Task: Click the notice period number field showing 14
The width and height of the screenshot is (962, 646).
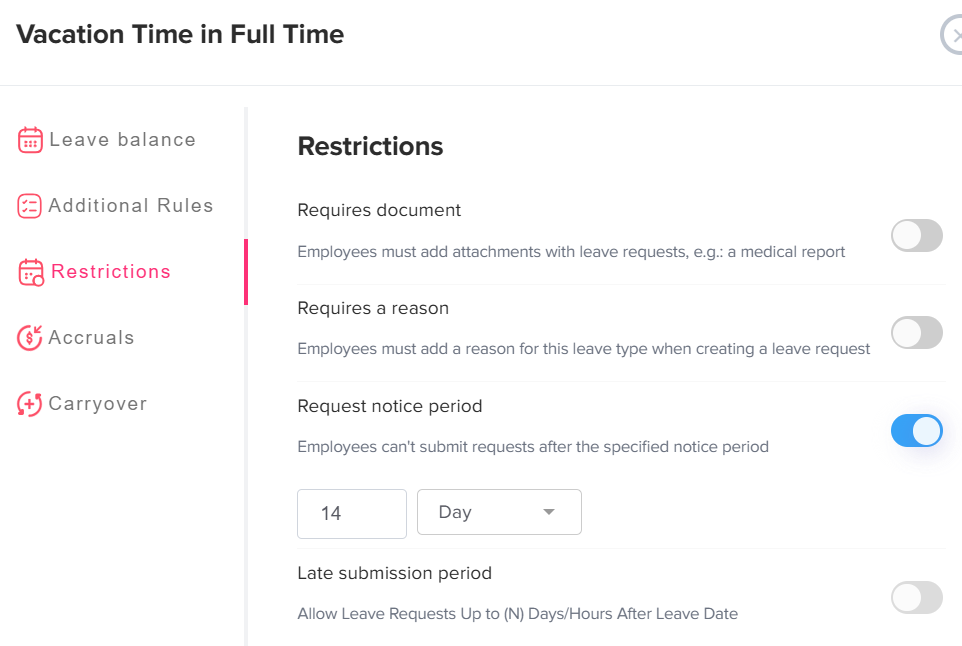Action: [351, 513]
